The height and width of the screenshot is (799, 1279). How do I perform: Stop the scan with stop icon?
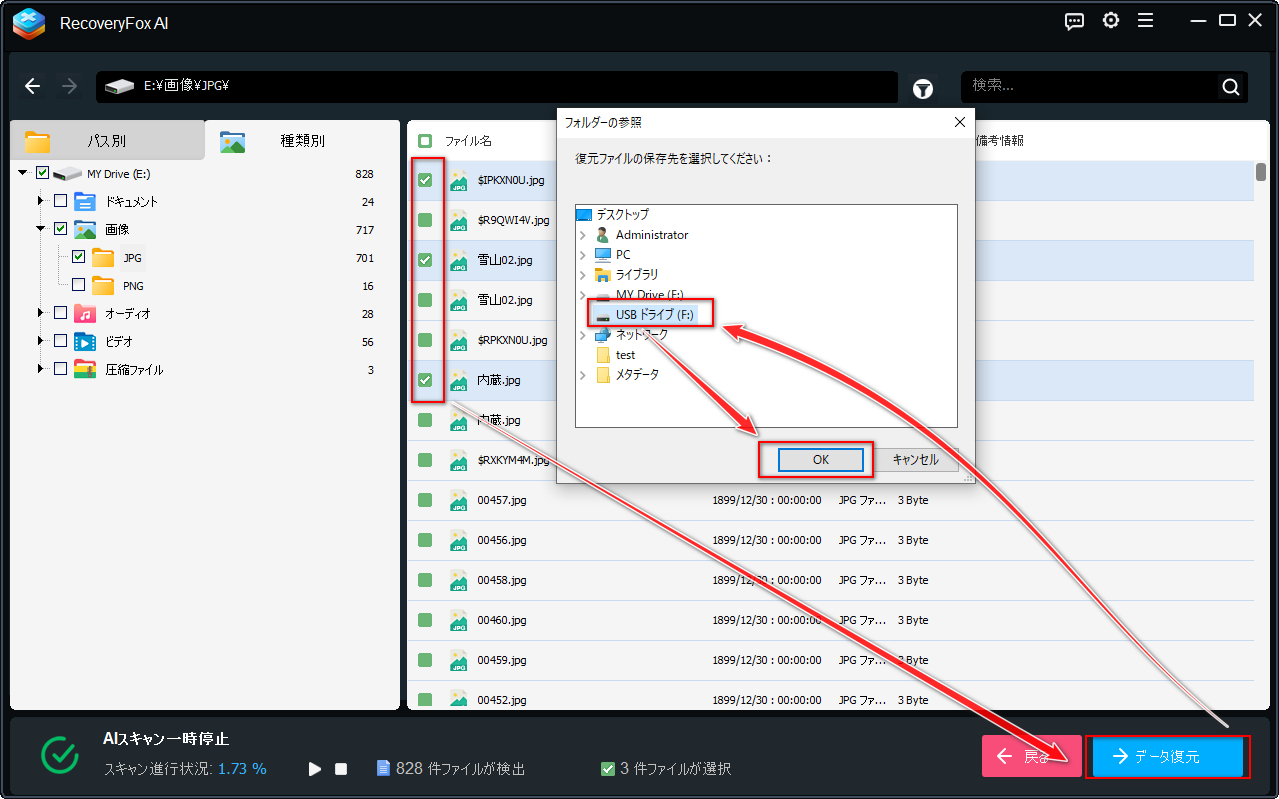point(341,769)
